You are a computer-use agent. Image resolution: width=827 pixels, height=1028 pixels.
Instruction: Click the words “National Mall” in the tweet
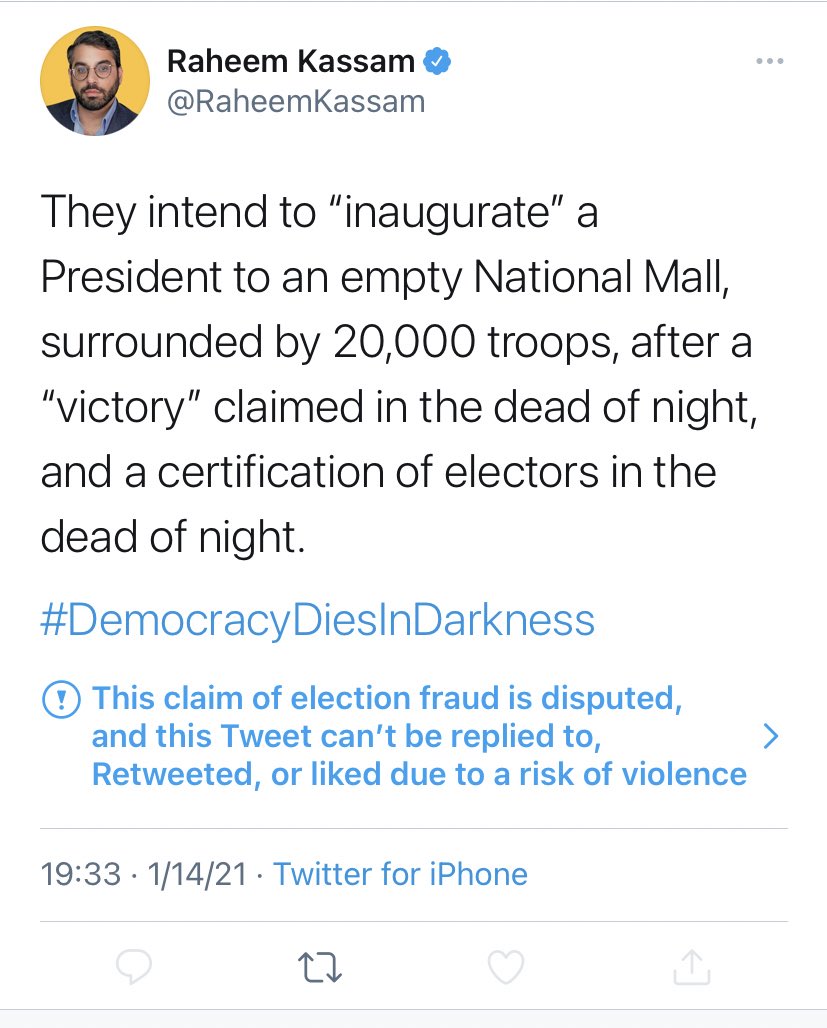coord(591,279)
